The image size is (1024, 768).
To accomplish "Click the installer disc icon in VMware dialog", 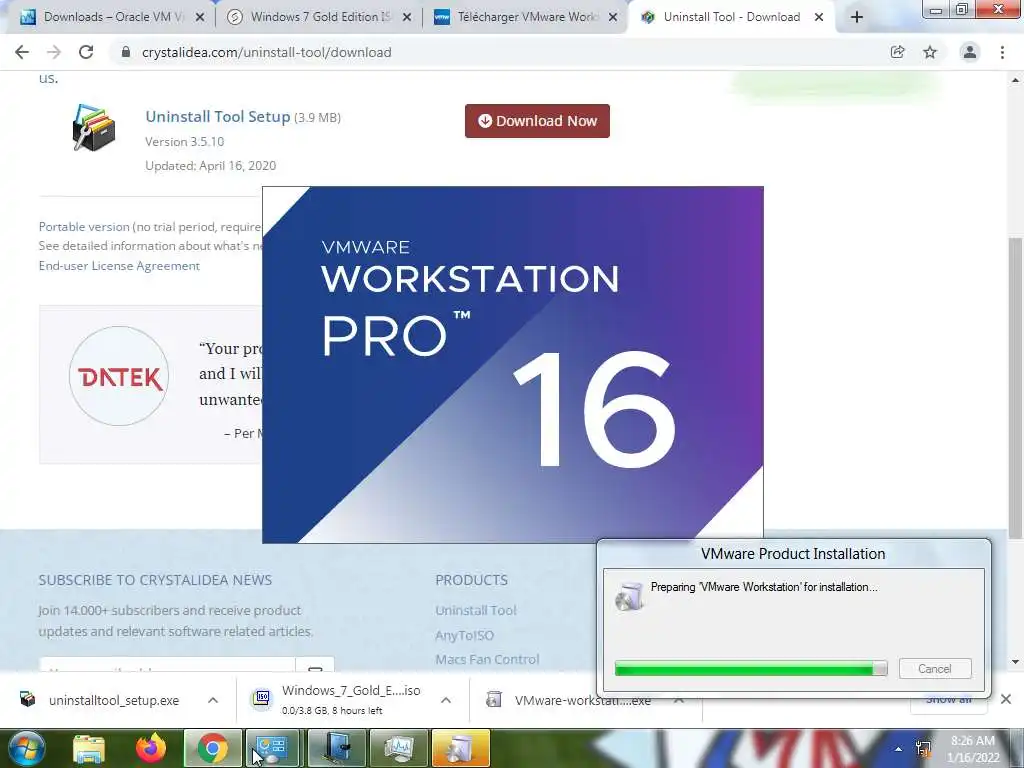I will point(630,596).
